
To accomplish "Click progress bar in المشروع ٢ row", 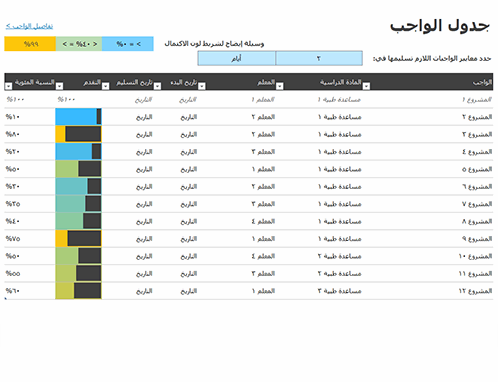I will (78, 117).
